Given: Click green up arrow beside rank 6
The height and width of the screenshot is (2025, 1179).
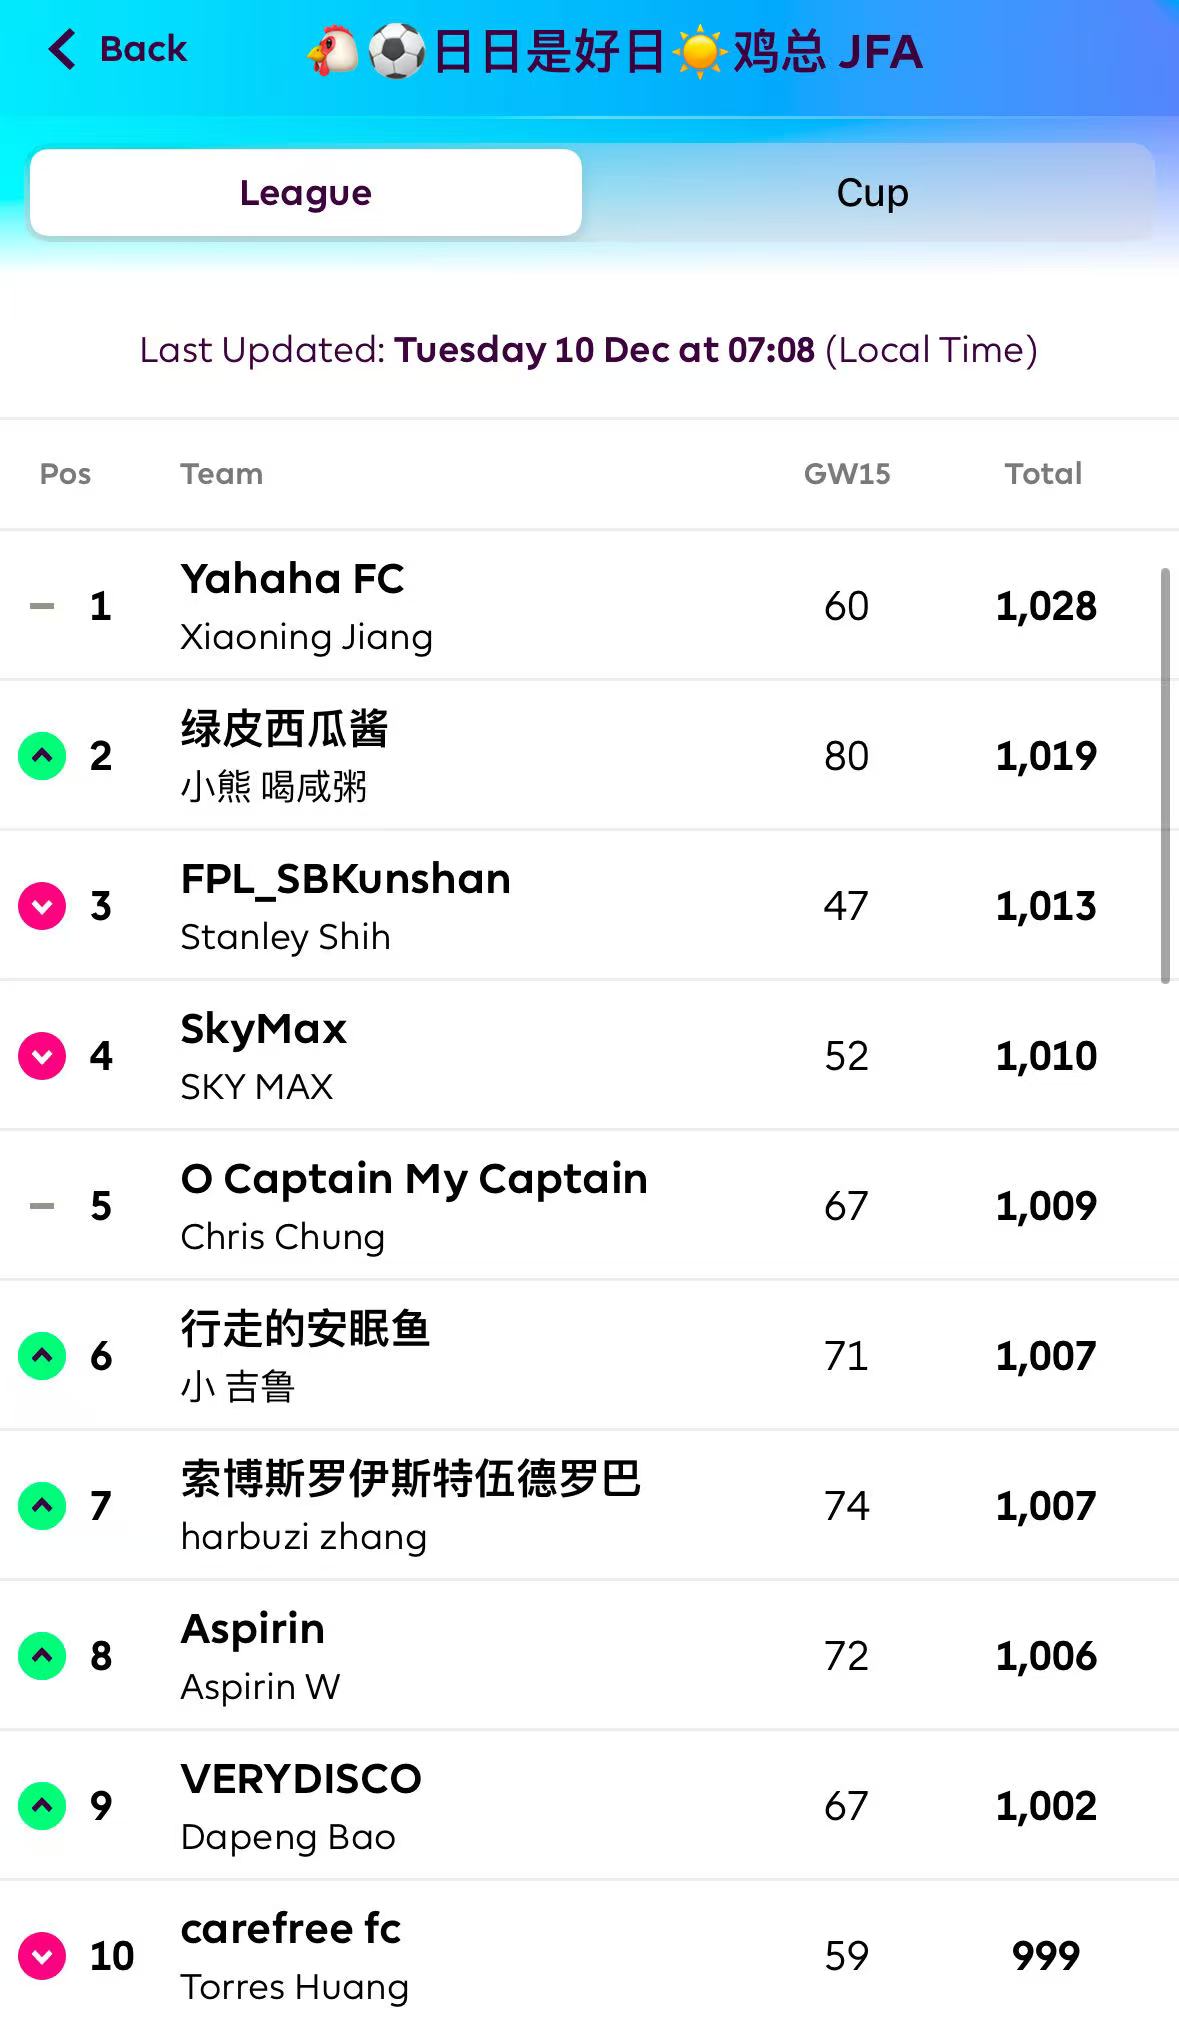Looking at the screenshot, I should tap(42, 1356).
